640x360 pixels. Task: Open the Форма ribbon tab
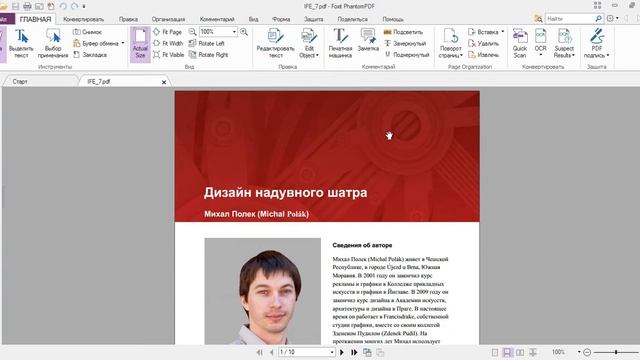281,19
